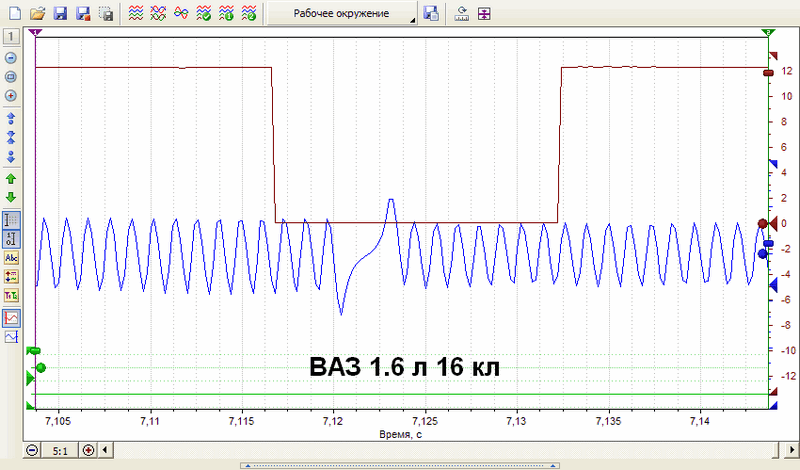The width and height of the screenshot is (800, 470).
Task: Click the green up arrow icon
Action: click(x=11, y=179)
